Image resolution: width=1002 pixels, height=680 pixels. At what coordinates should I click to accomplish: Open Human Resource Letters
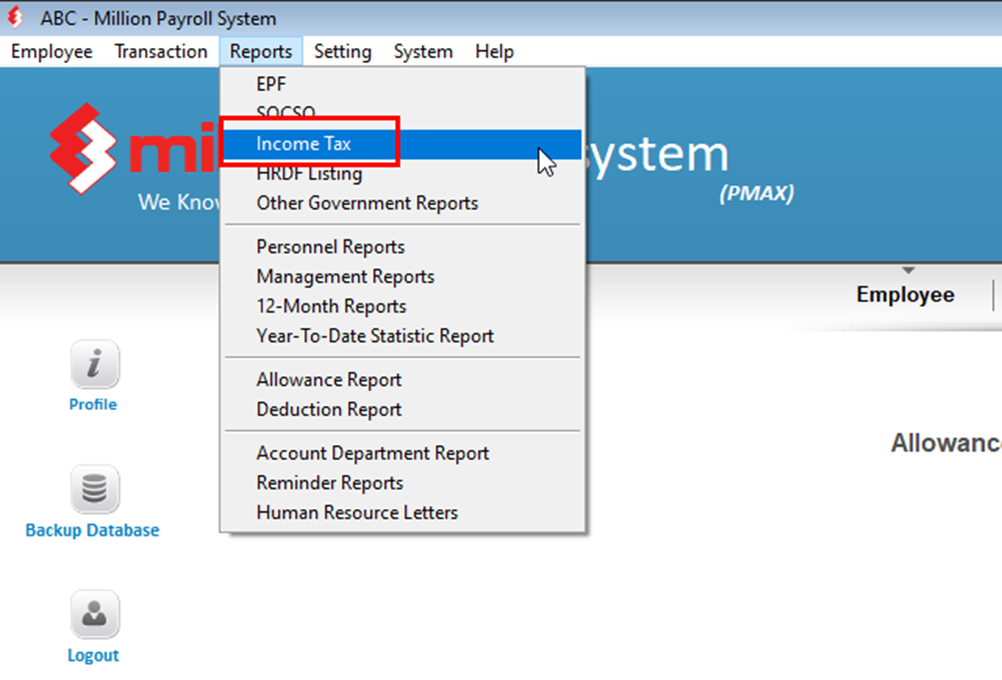pos(403,513)
